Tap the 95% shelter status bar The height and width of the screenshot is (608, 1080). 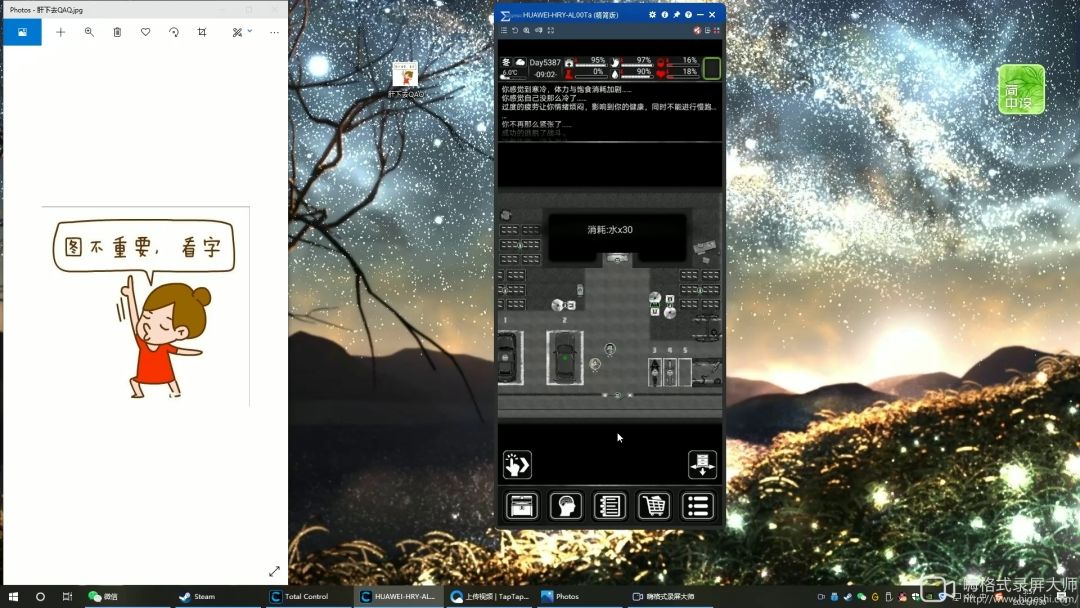click(585, 61)
